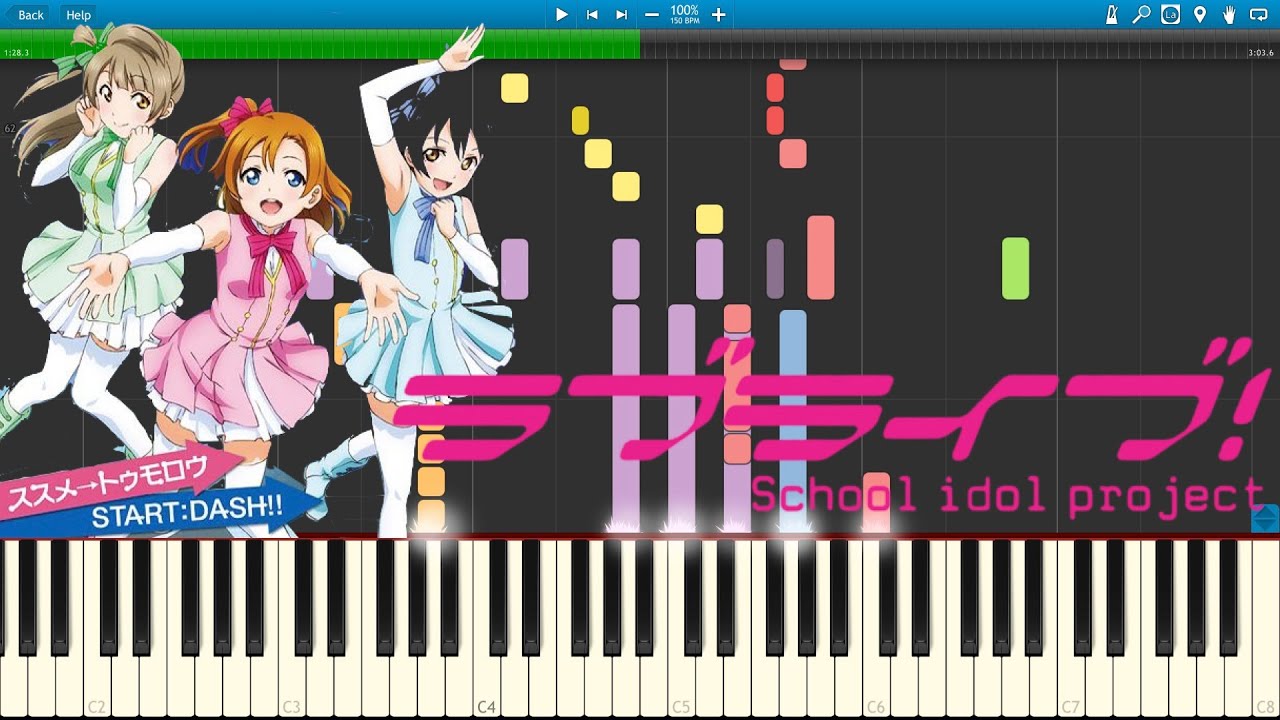This screenshot has width=1280, height=720.
Task: Open the Help menu
Action: point(78,15)
